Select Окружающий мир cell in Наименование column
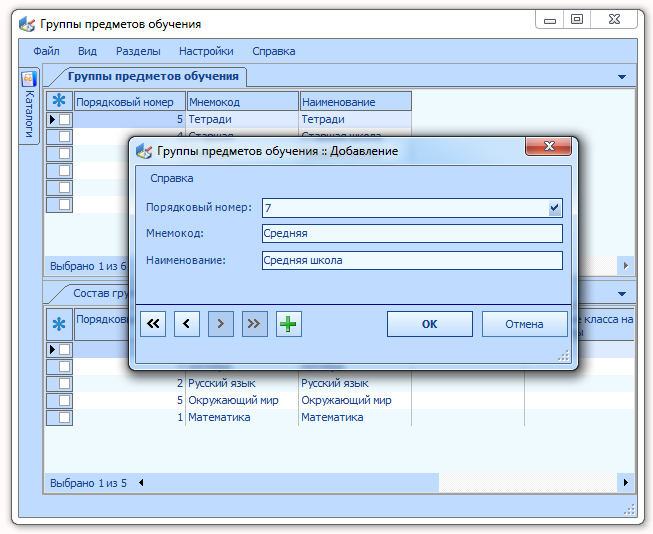The image size is (653, 534). coord(356,400)
